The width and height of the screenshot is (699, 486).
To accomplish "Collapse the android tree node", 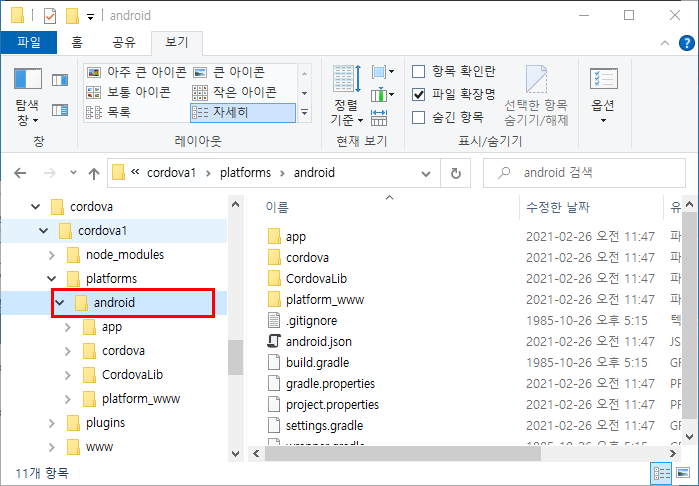I will pos(60,303).
